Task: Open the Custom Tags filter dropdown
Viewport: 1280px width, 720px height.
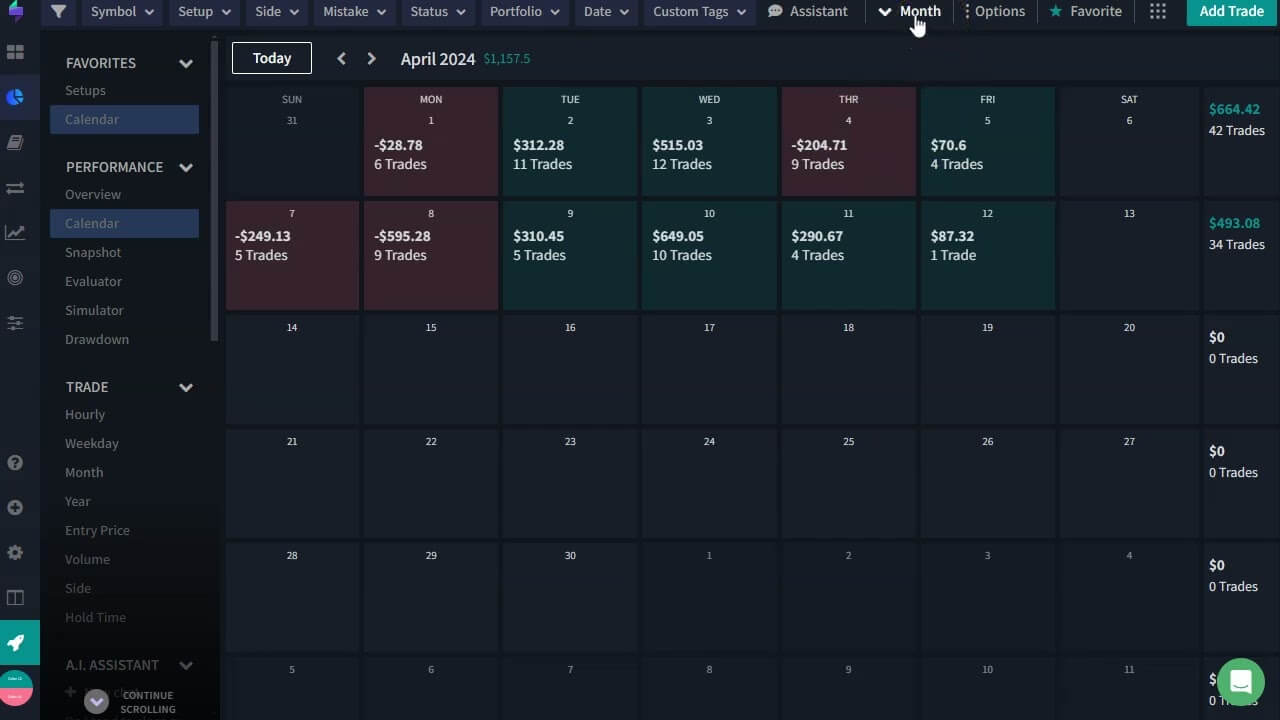Action: [x=699, y=12]
